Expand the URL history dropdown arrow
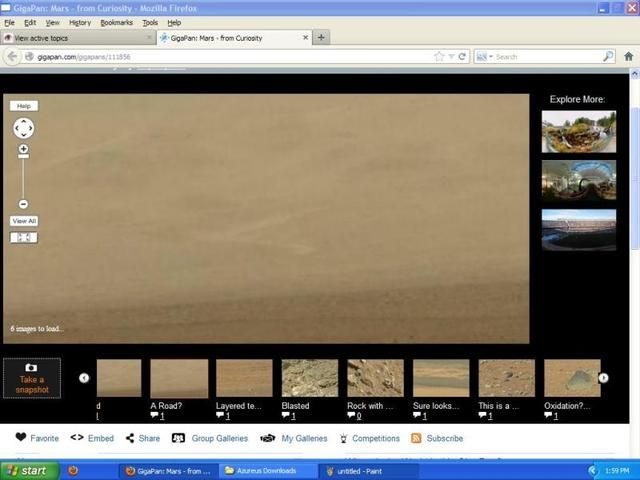This screenshot has height=480, width=640. [x=451, y=57]
